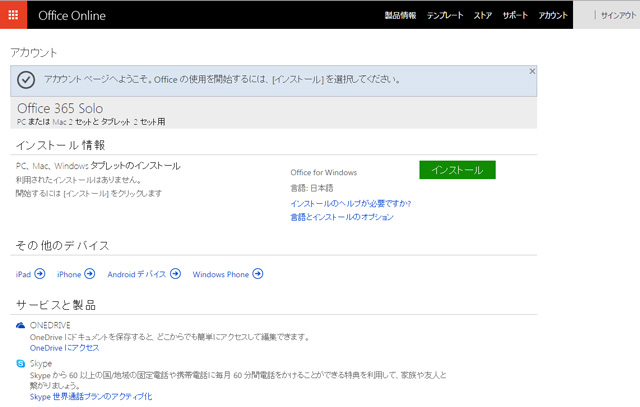Viewport: 640px width, 407px height.
Task: Click the iPad arrow circle icon
Action: click(x=40, y=274)
